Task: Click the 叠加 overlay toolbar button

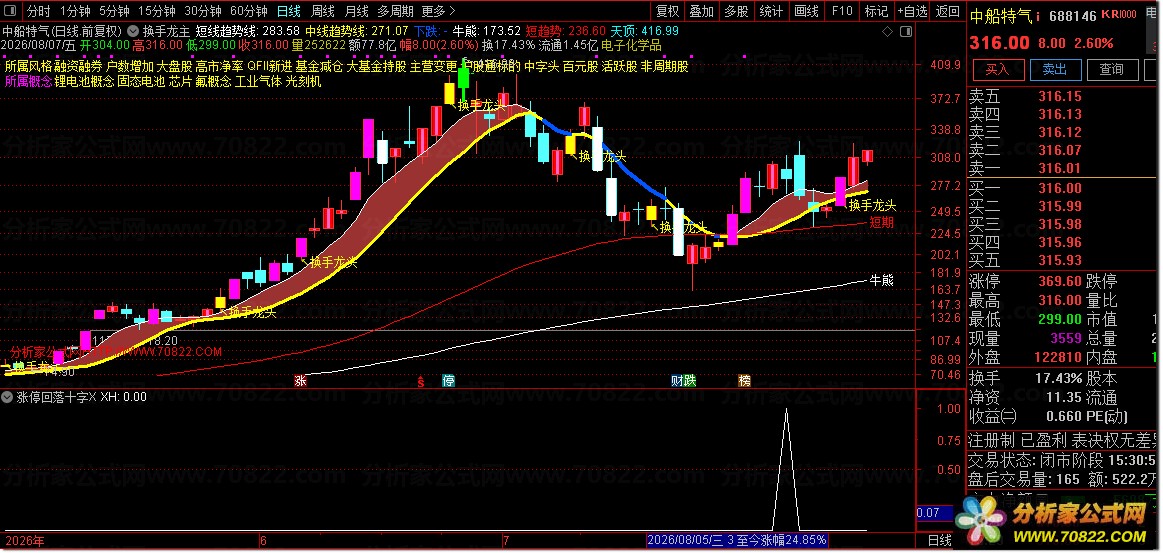Action: 702,11
